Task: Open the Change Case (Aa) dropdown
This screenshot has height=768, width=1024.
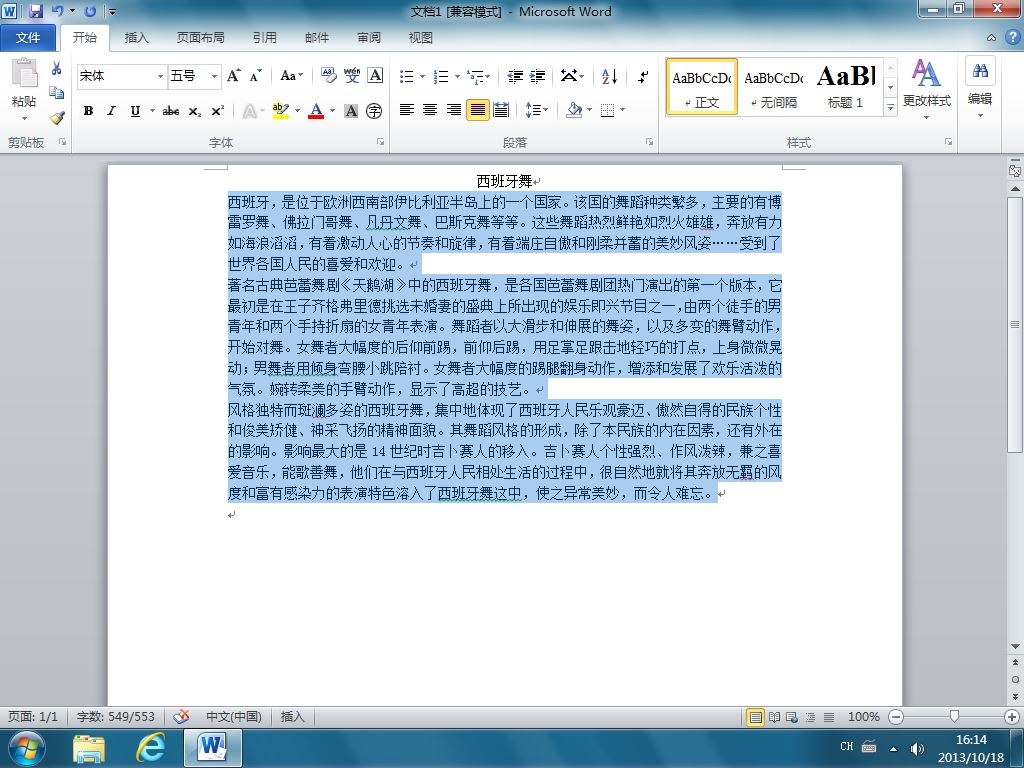Action: pos(291,76)
